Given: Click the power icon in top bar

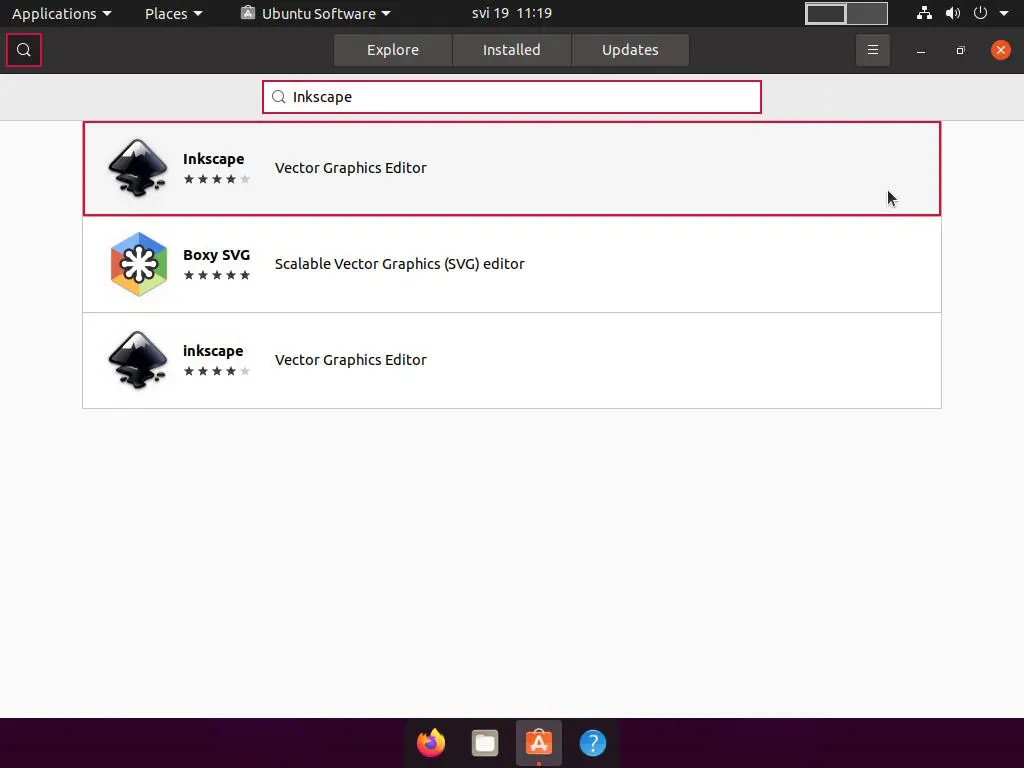Looking at the screenshot, I should [x=980, y=13].
